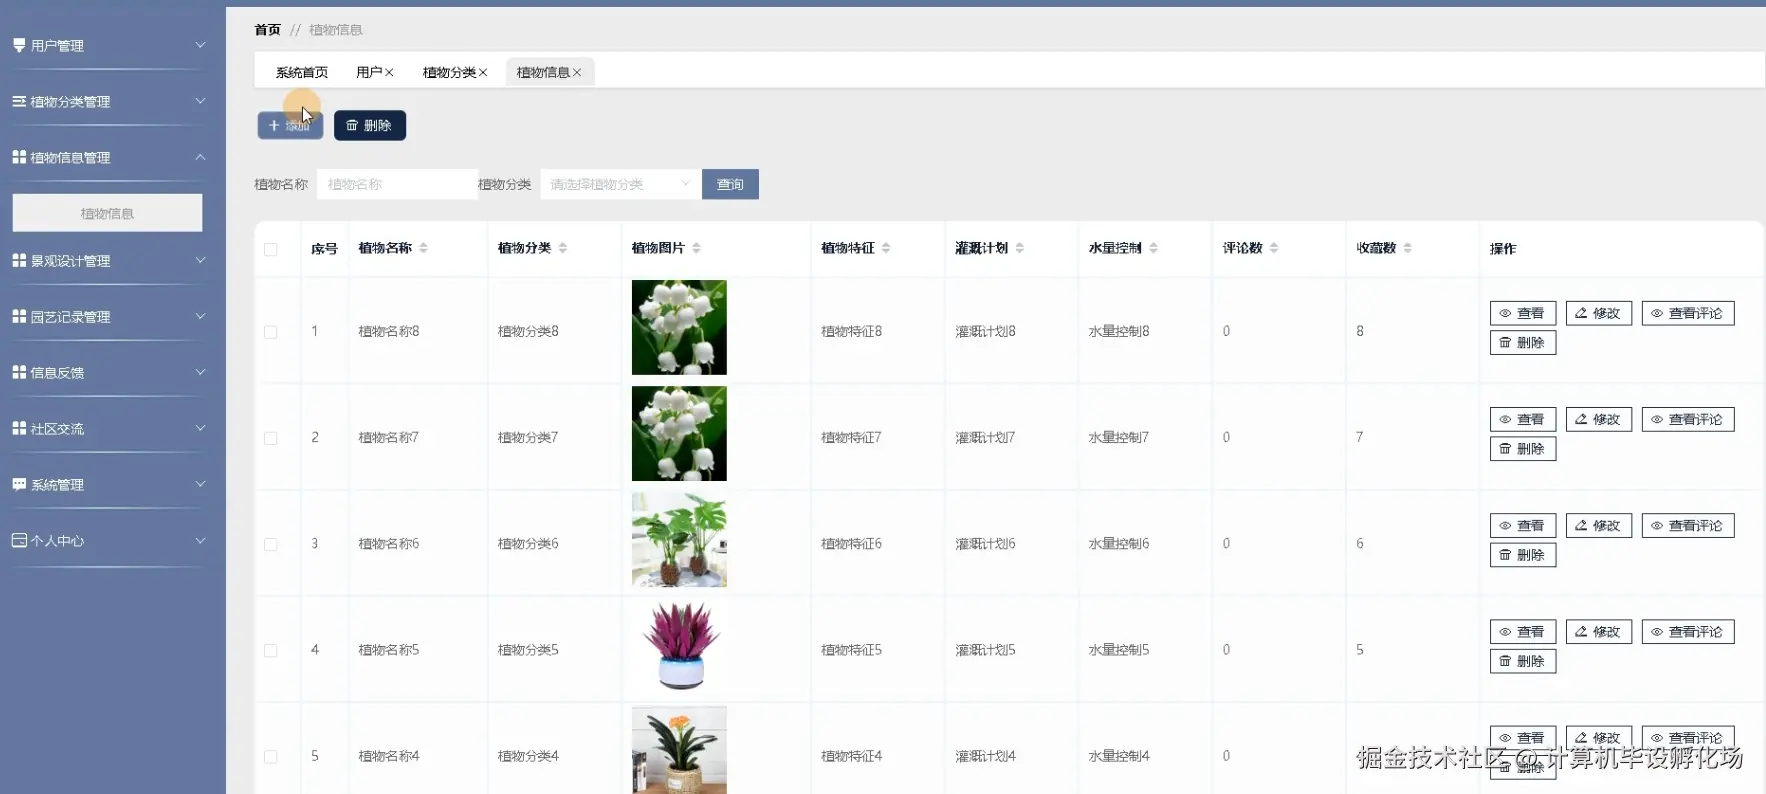Screen dimensions: 1766x794
Task: Close the 植物信息 tab with X icon
Action: (x=577, y=72)
